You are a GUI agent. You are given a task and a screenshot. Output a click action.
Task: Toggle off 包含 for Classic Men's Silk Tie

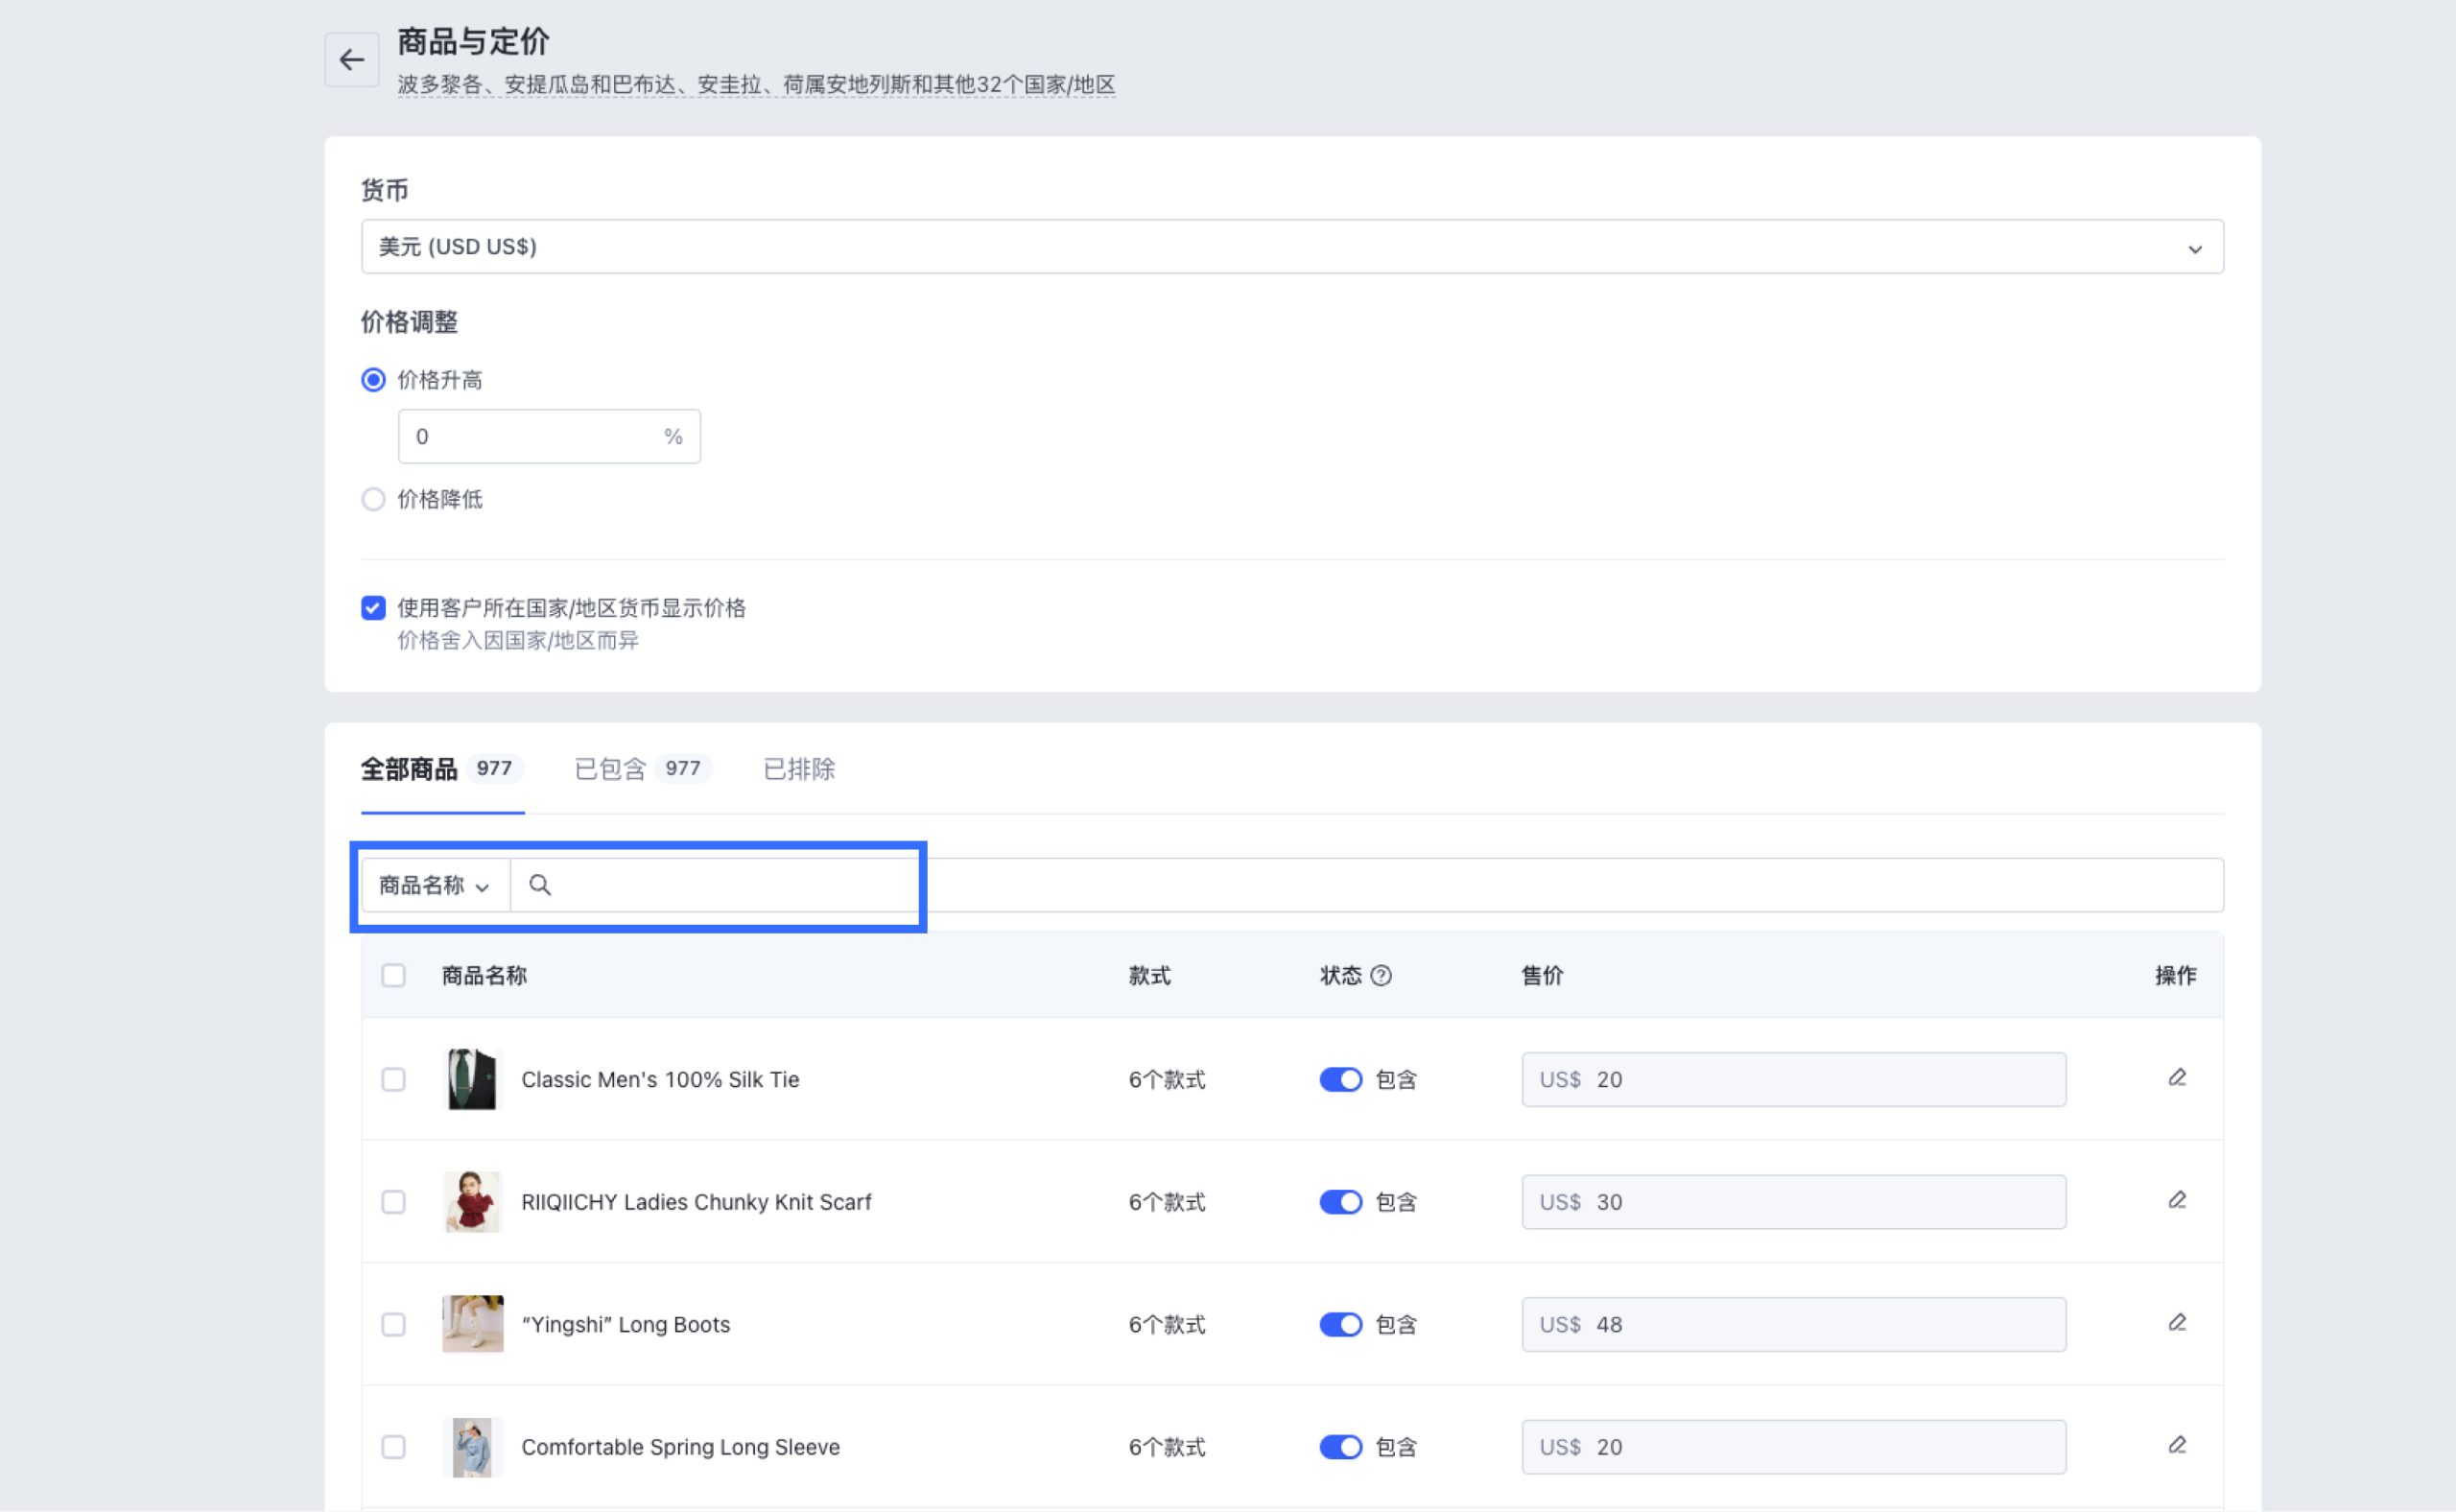pos(1340,1079)
